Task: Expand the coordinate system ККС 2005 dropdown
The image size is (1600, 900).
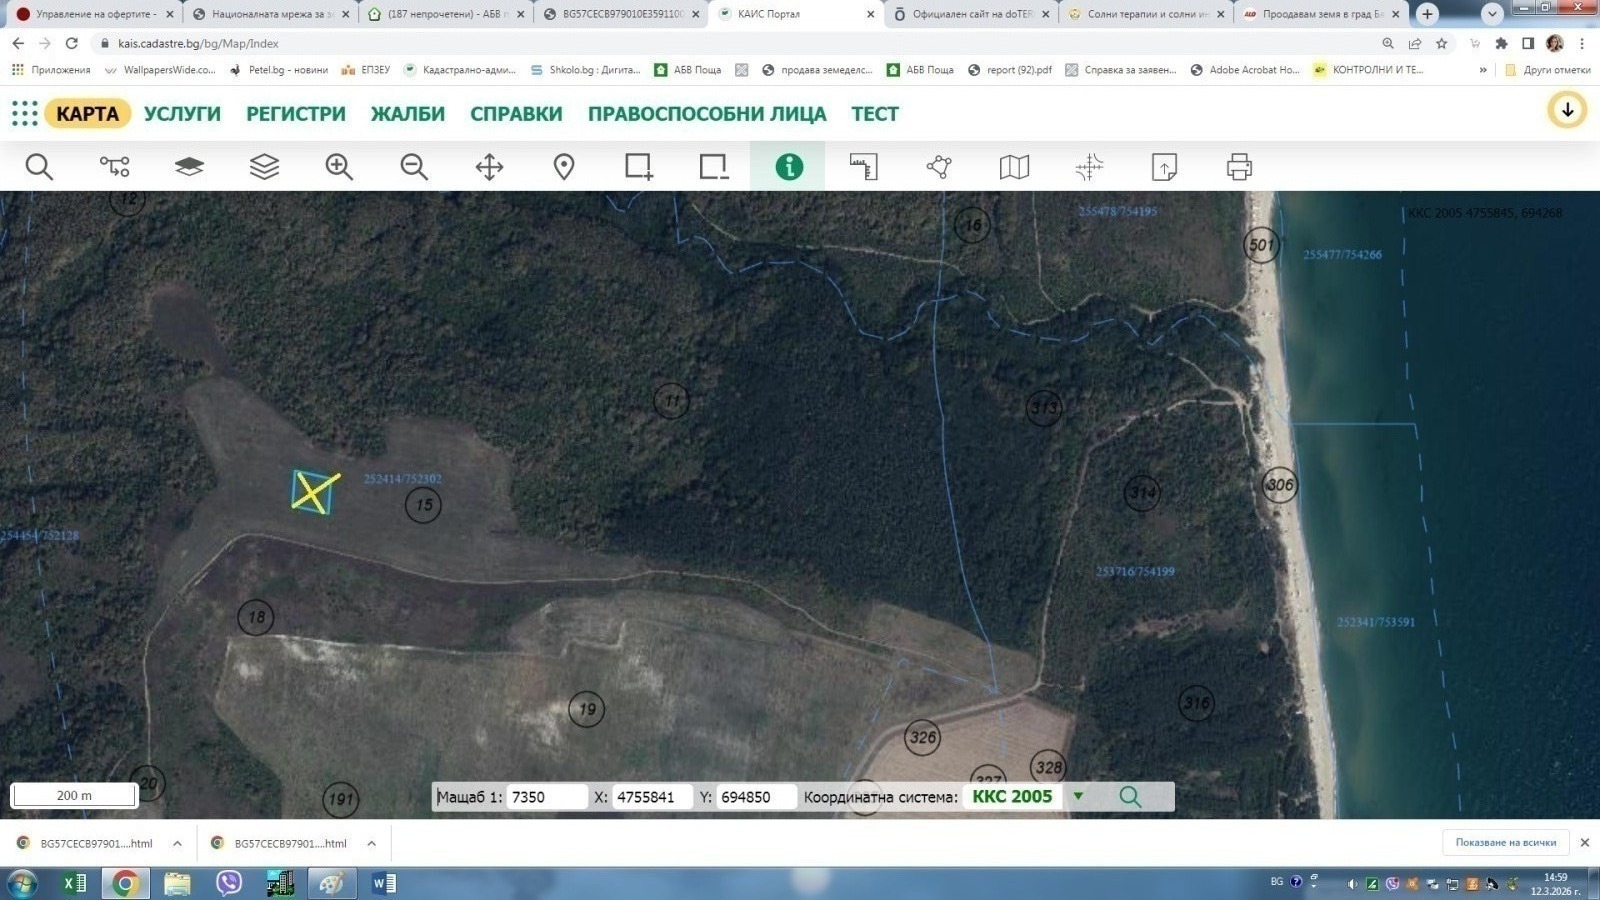Action: click(1078, 796)
